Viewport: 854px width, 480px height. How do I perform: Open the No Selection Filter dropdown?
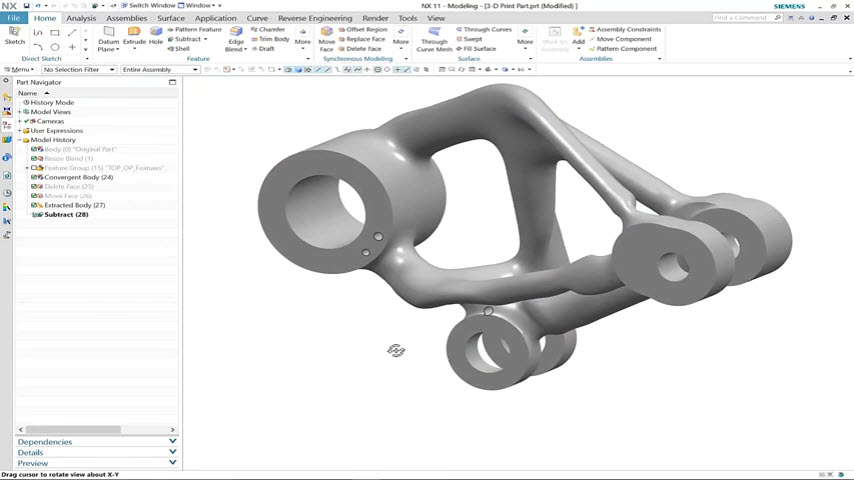point(78,70)
